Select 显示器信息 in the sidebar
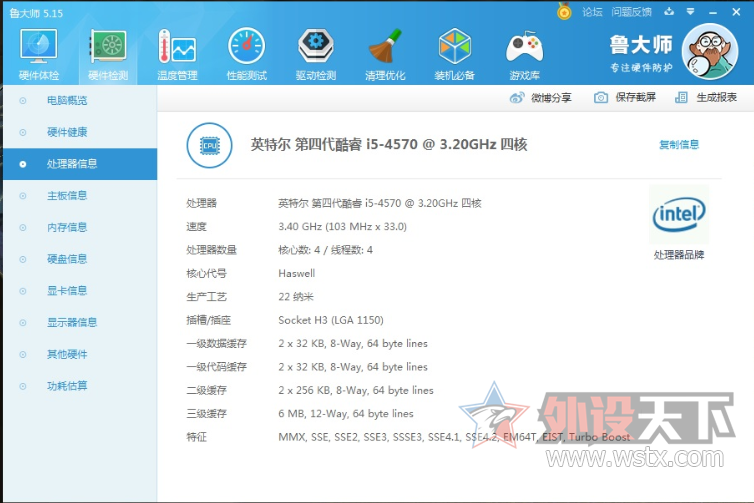754x503 pixels. [x=80, y=323]
